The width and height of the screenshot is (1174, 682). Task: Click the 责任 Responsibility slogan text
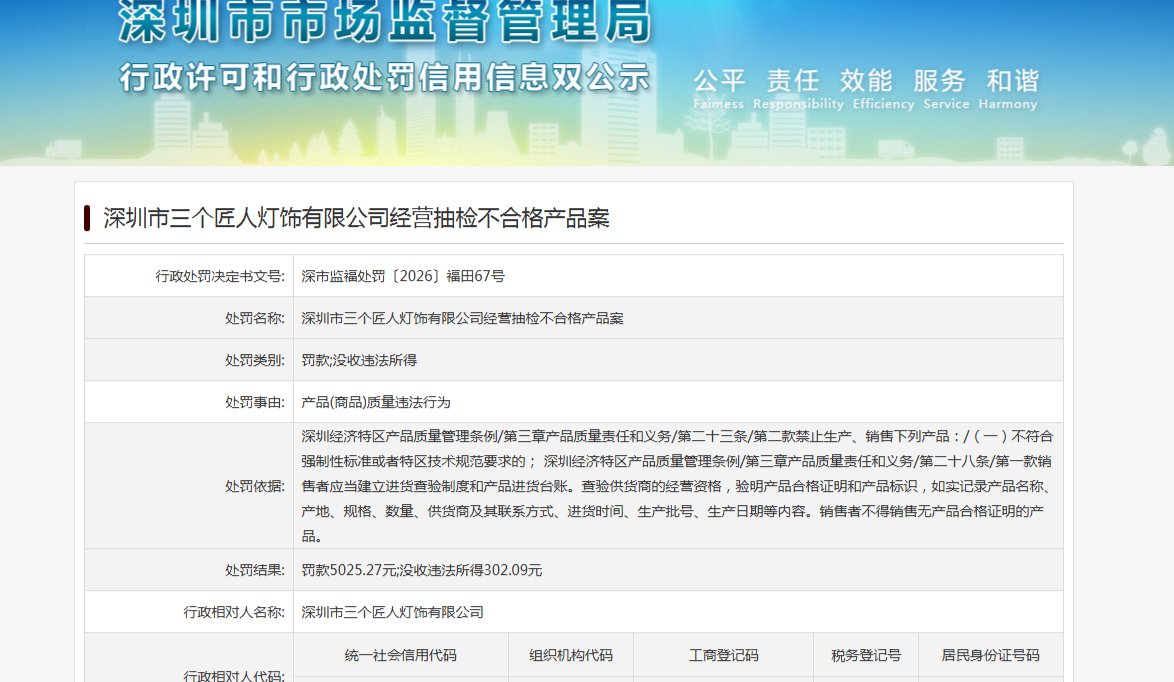pos(798,88)
